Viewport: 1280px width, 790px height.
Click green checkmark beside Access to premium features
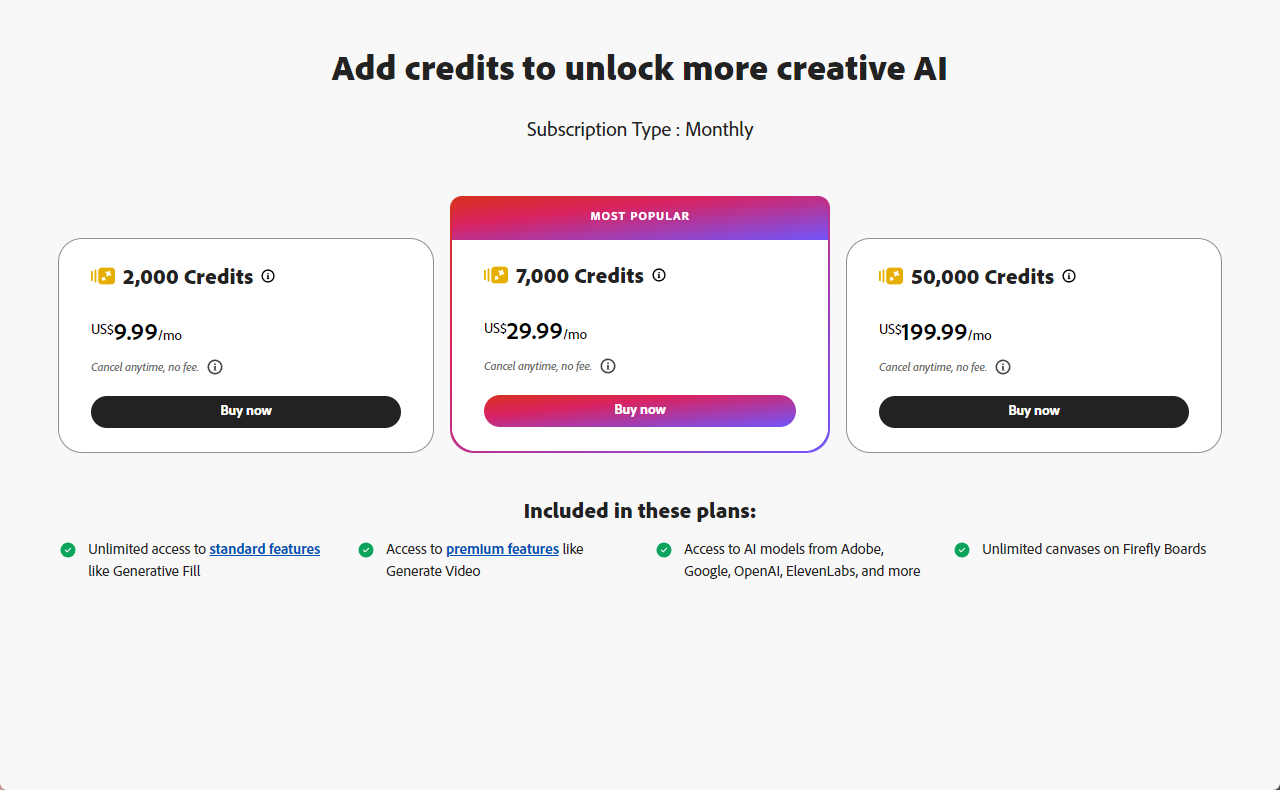(366, 550)
